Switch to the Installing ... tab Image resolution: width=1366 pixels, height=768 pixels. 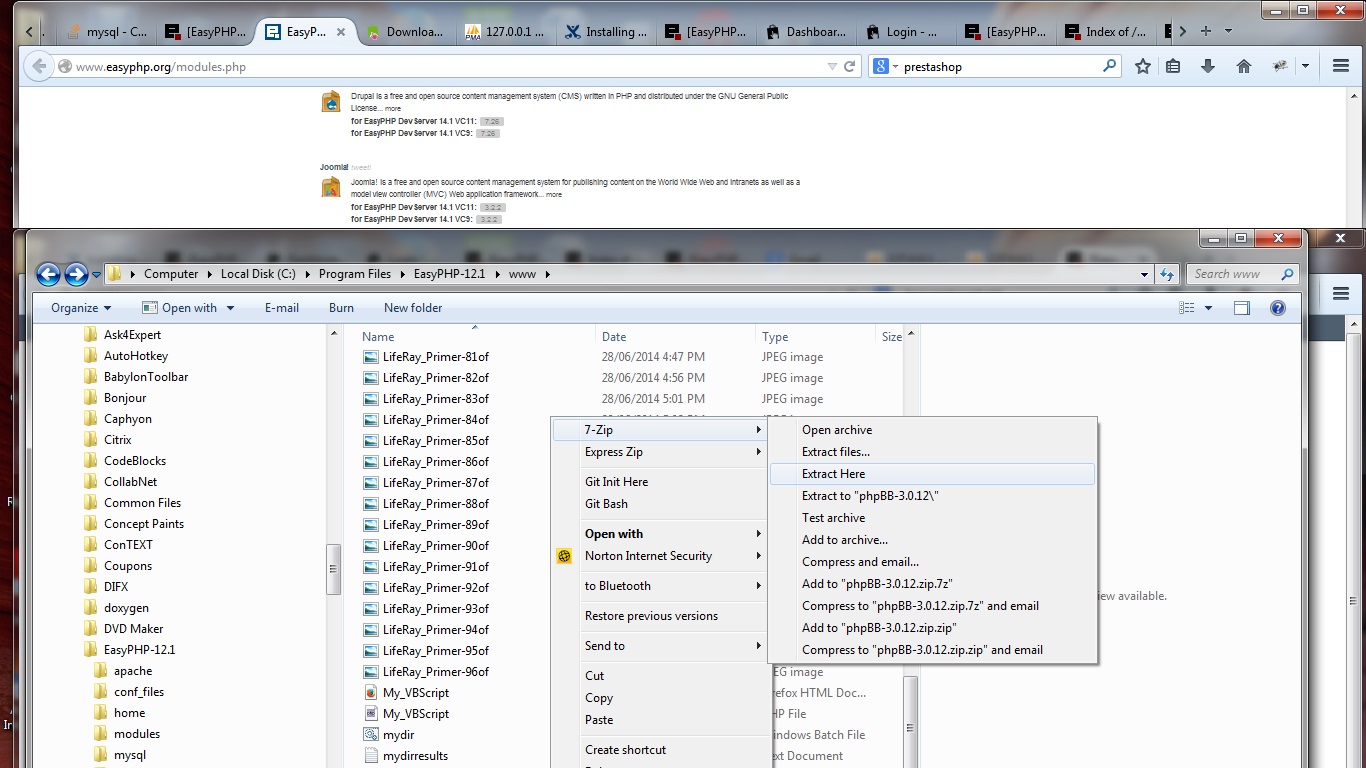(x=606, y=32)
